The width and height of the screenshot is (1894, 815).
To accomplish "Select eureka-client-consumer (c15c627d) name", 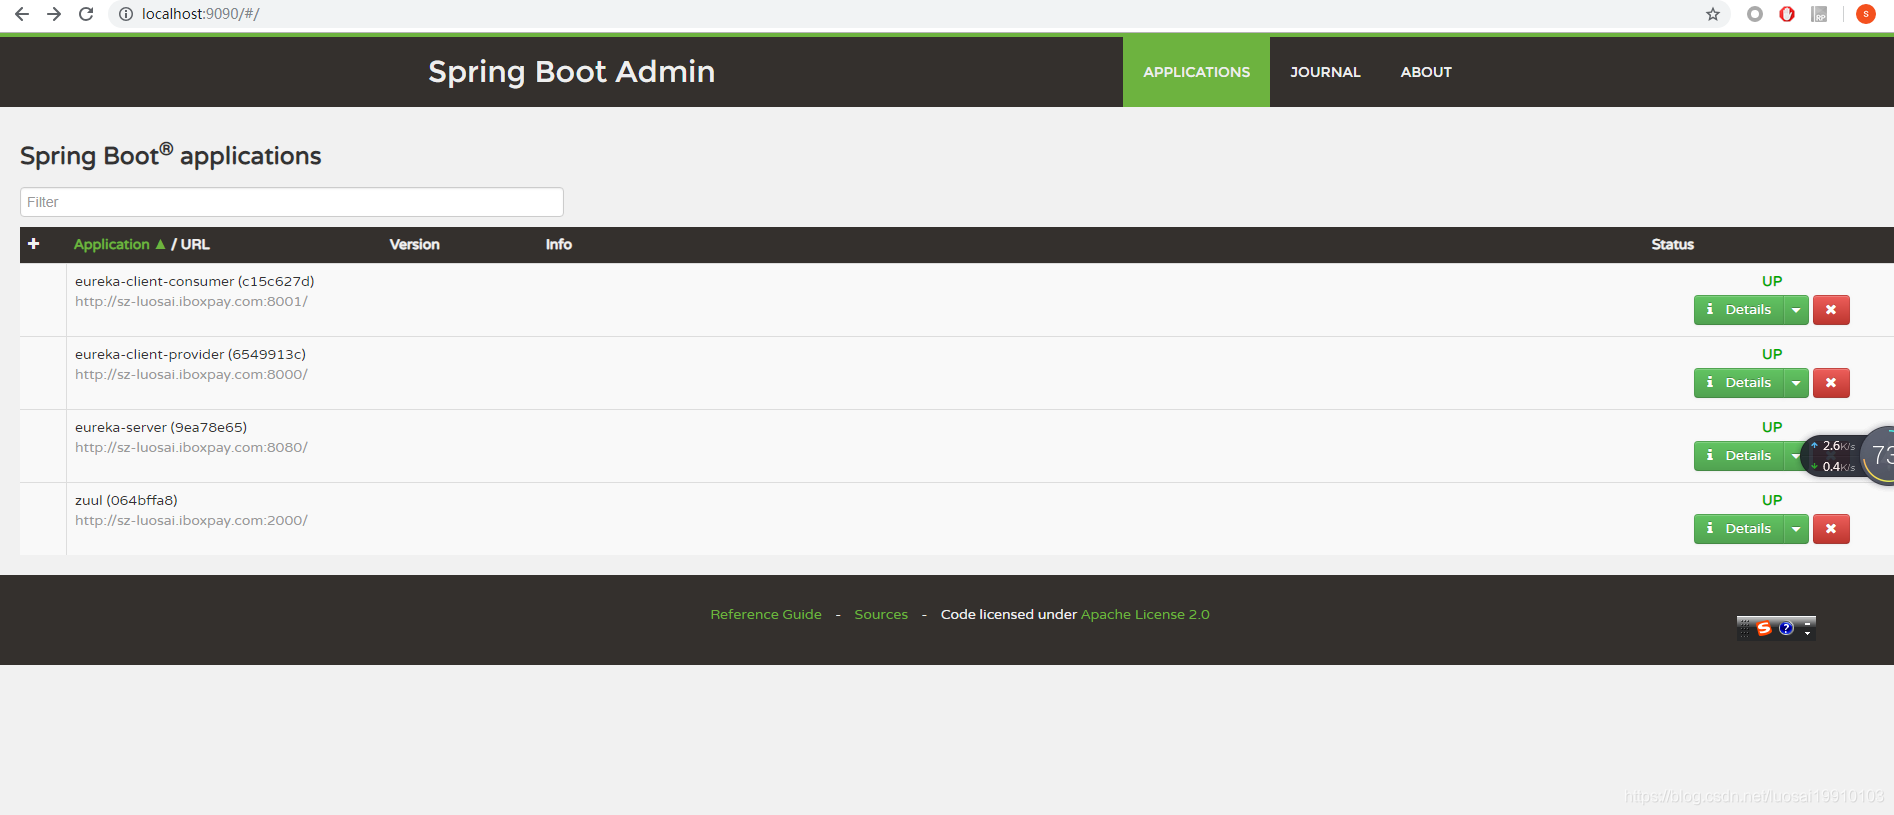I will [x=194, y=281].
